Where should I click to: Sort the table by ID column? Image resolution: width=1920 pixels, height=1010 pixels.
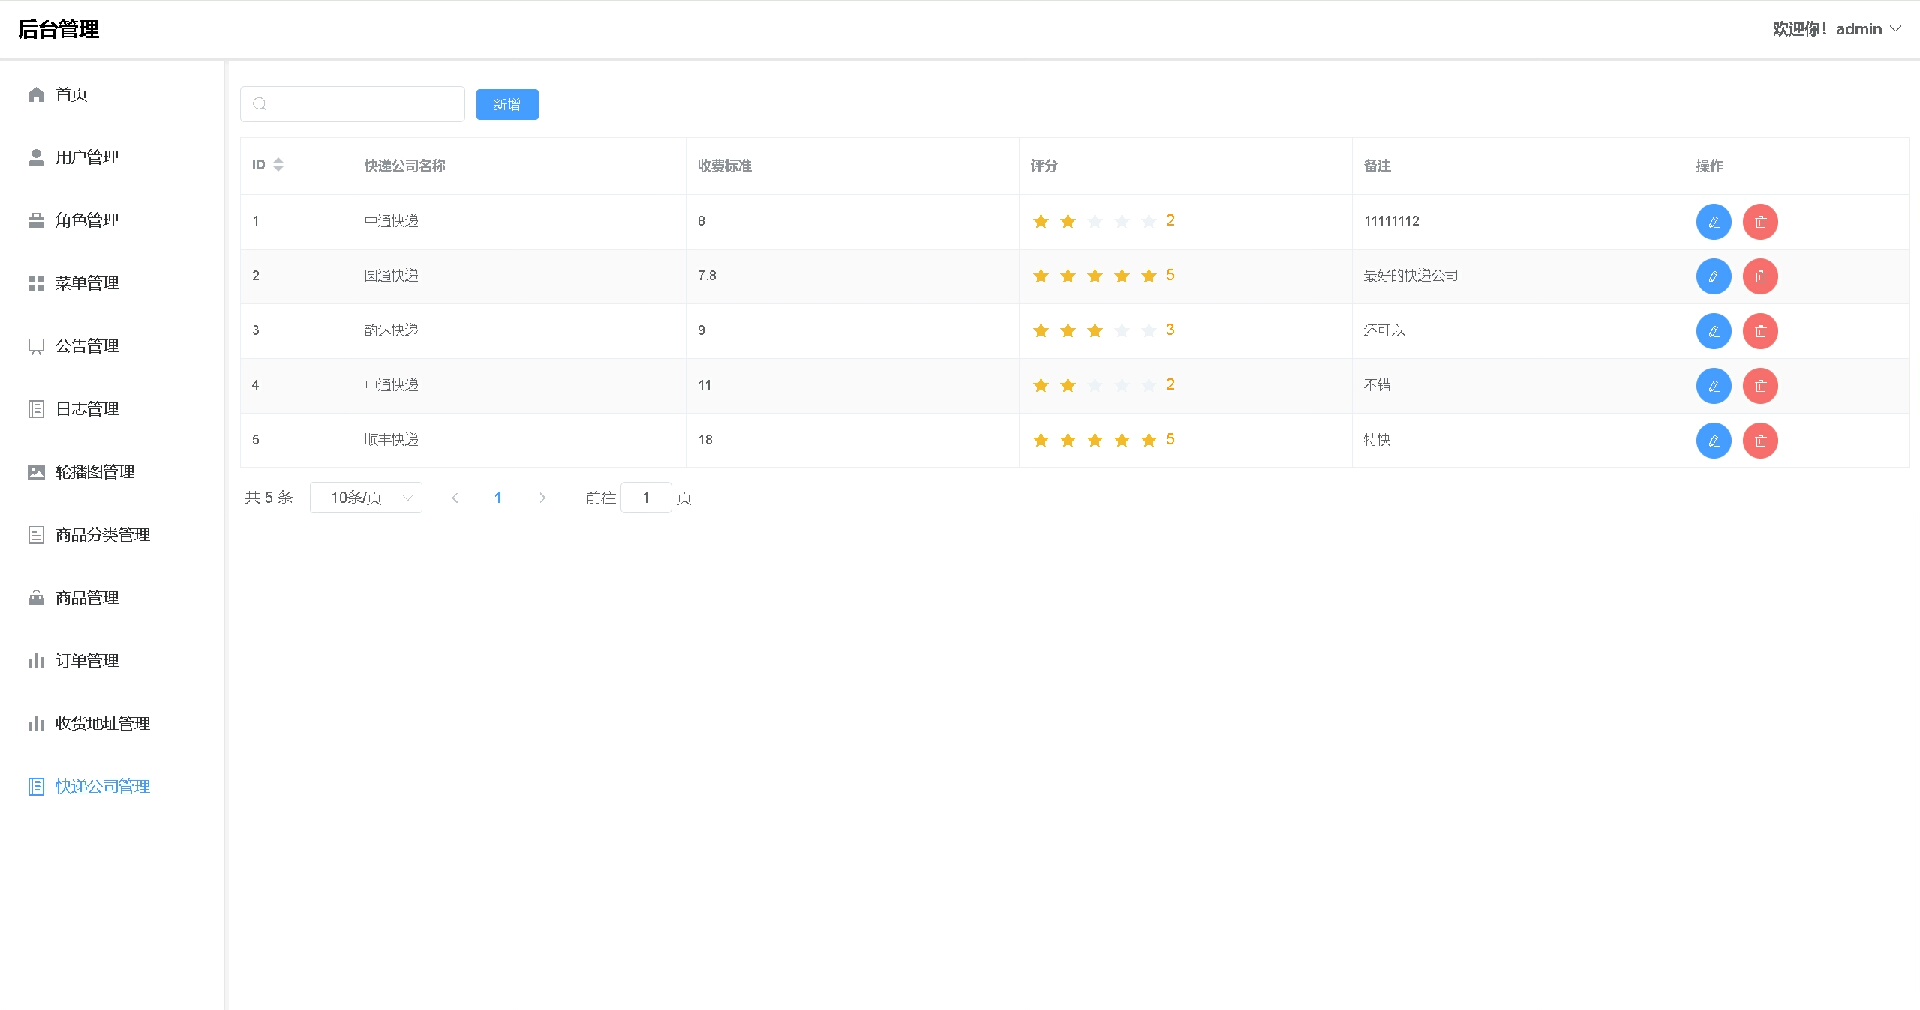point(278,165)
